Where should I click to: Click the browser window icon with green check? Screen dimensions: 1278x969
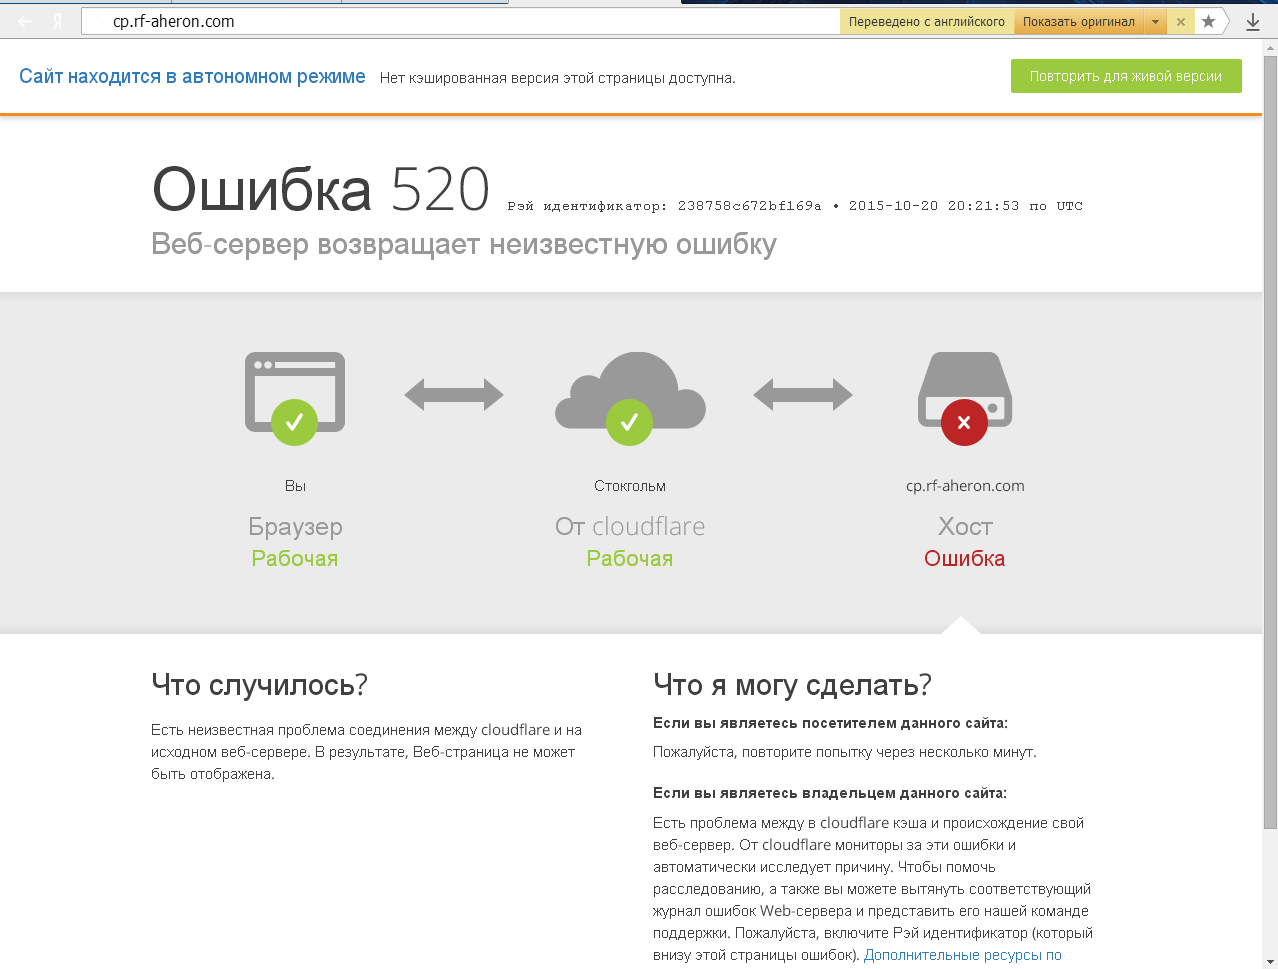tap(295, 397)
